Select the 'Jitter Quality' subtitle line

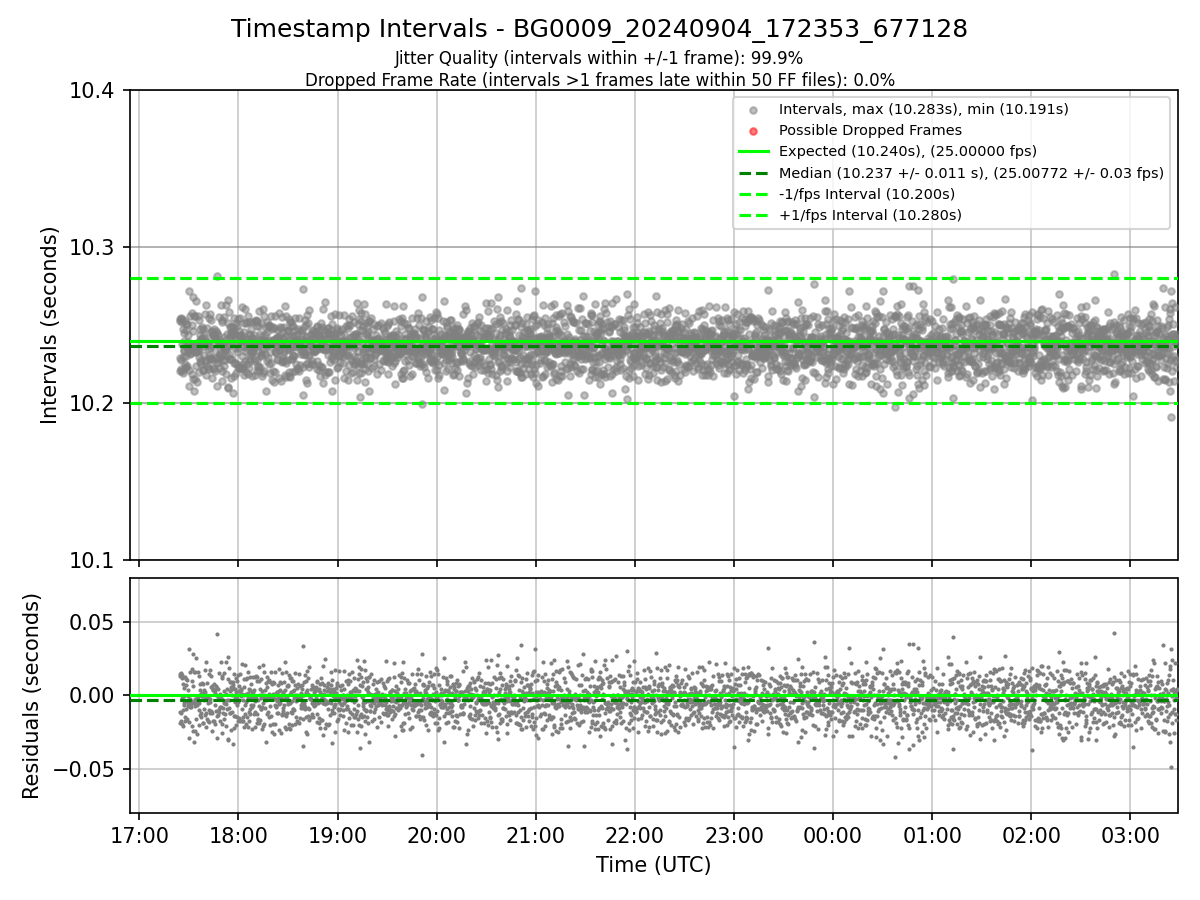point(599,58)
